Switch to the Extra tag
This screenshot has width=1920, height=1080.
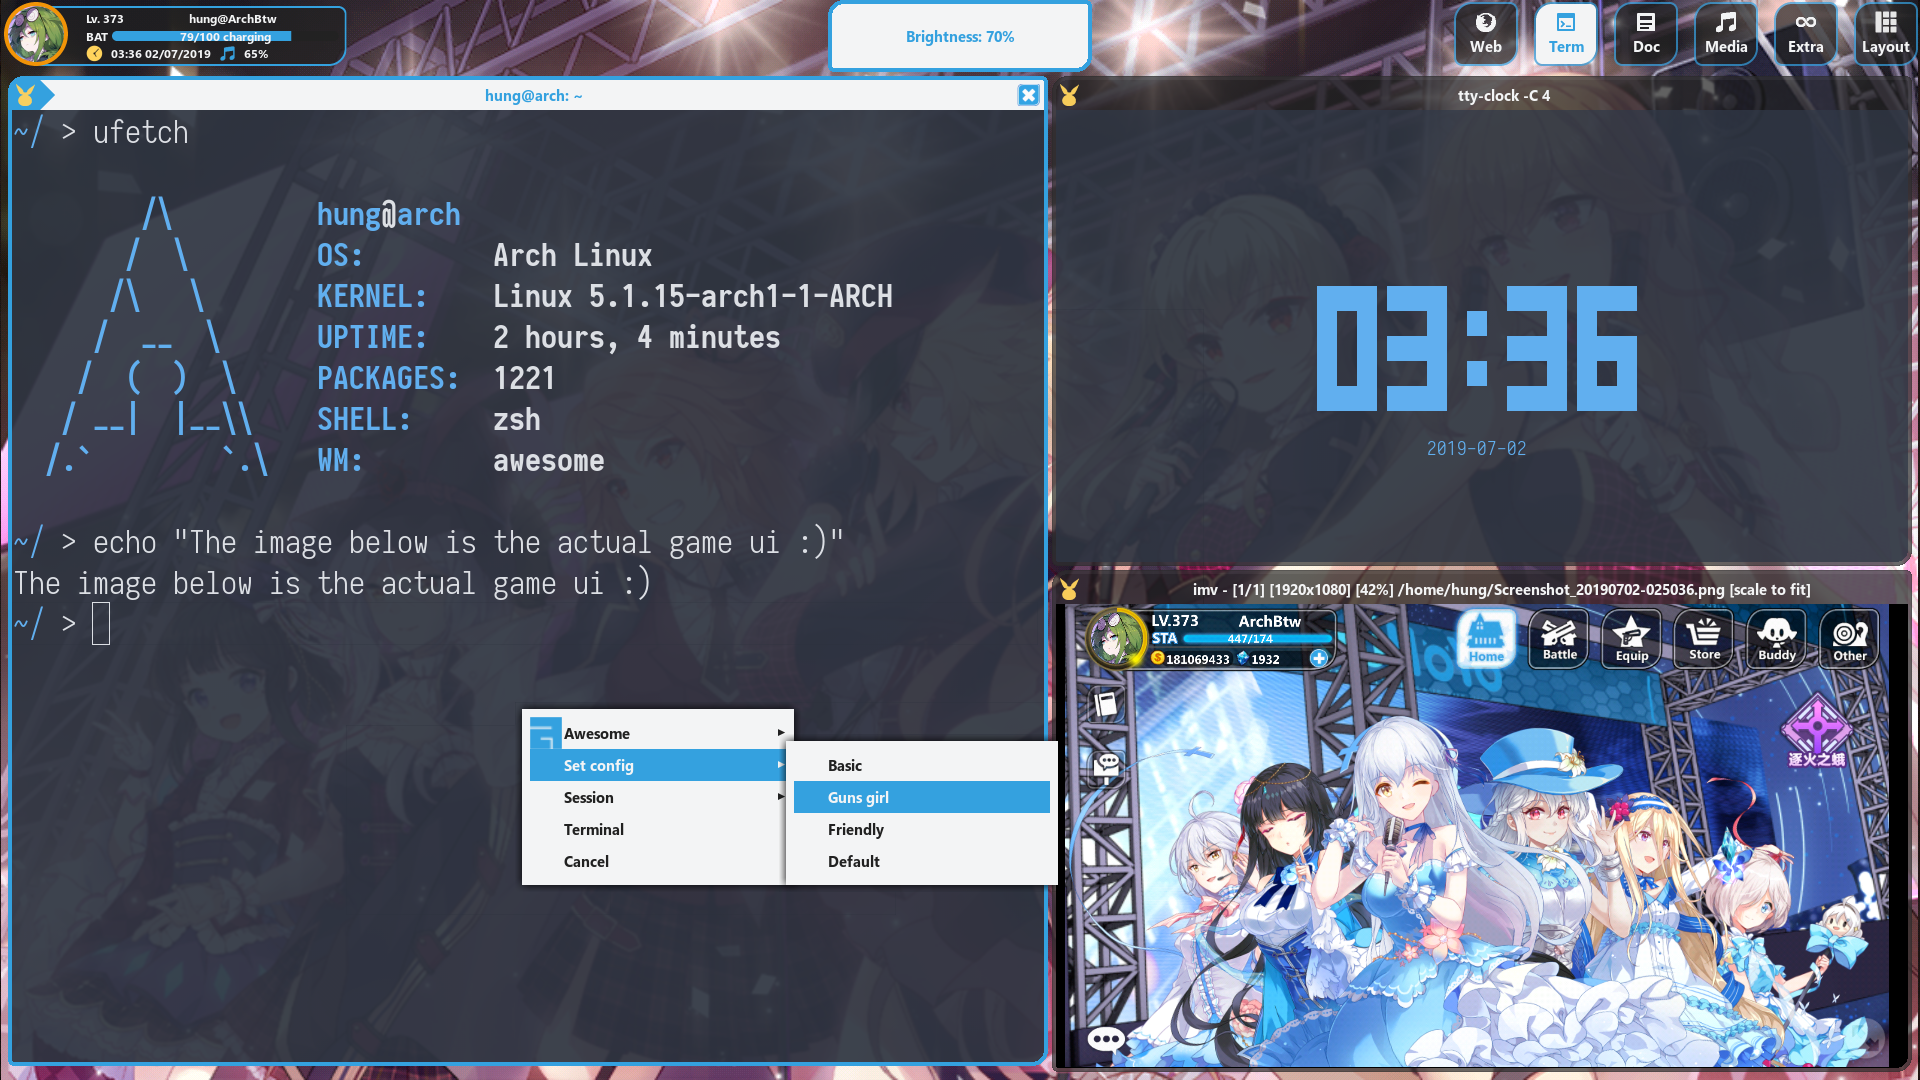(x=1806, y=34)
